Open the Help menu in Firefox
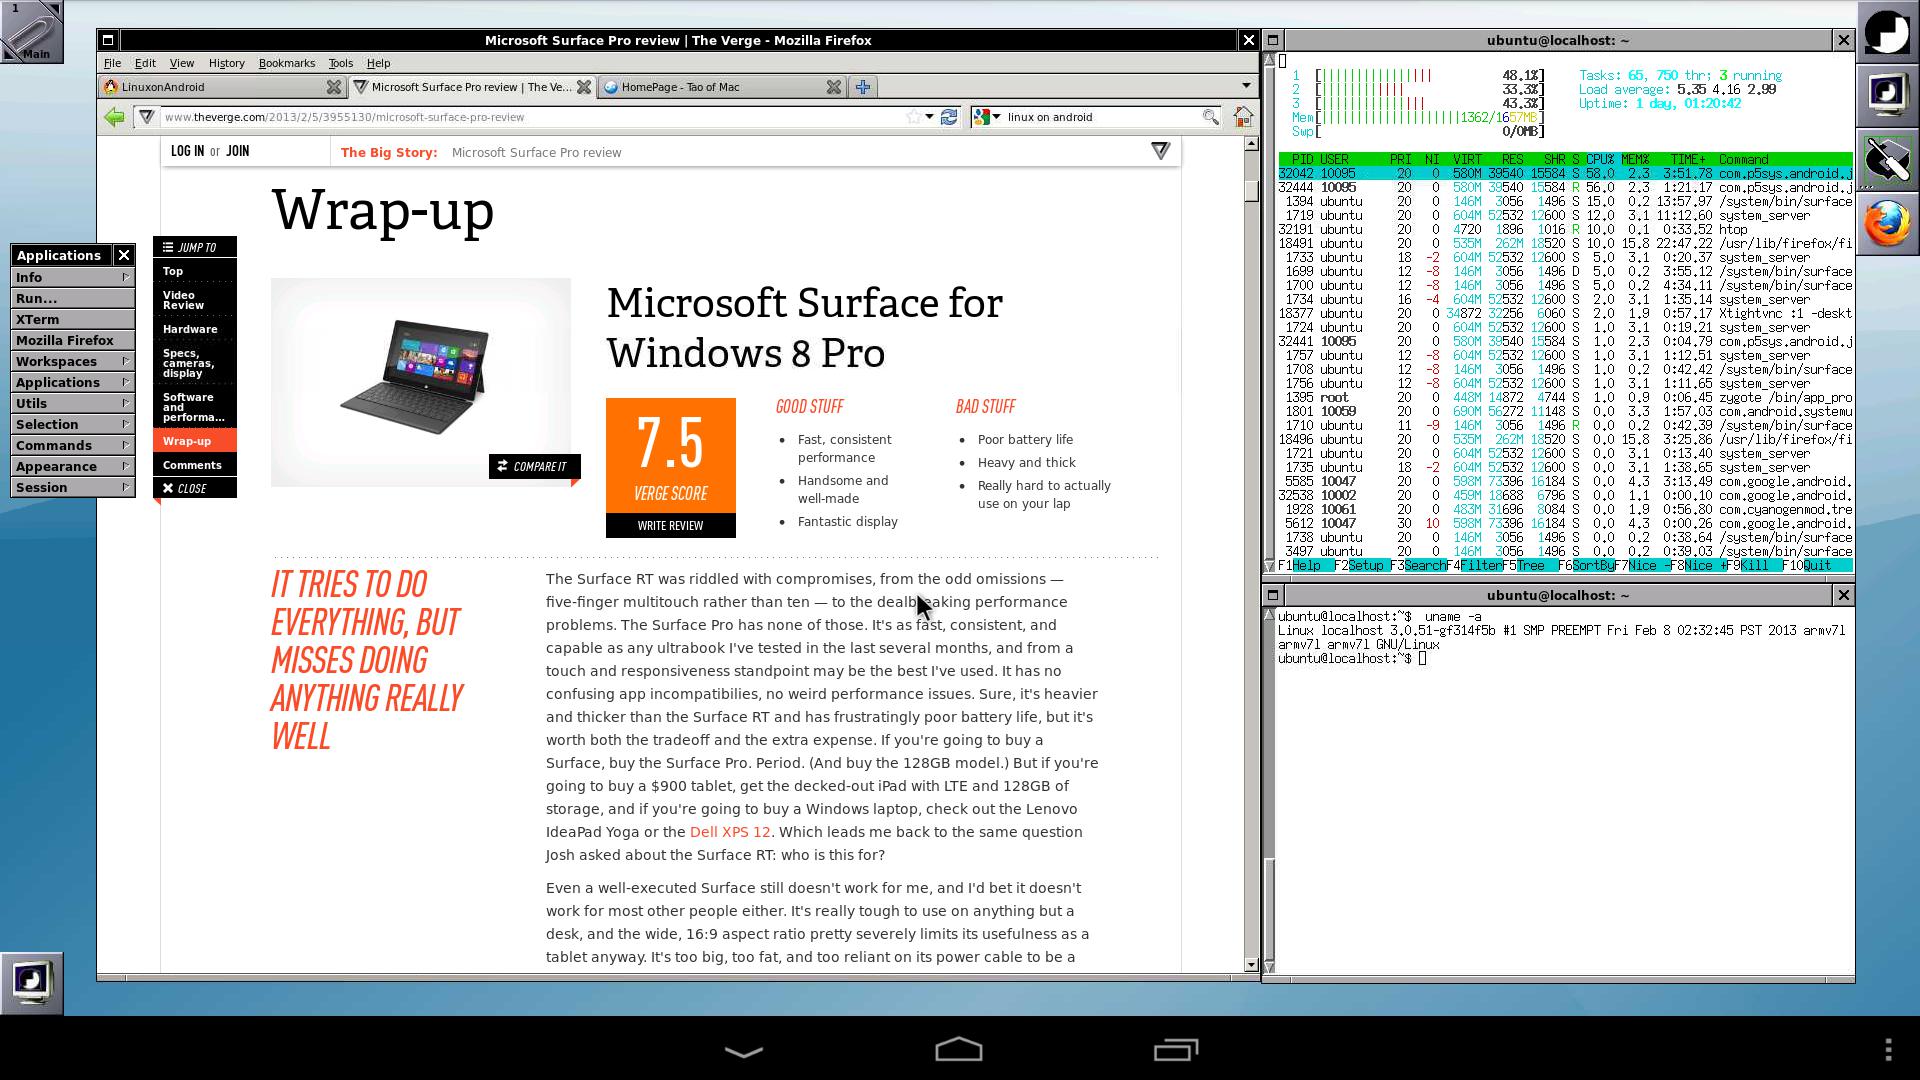 [379, 63]
